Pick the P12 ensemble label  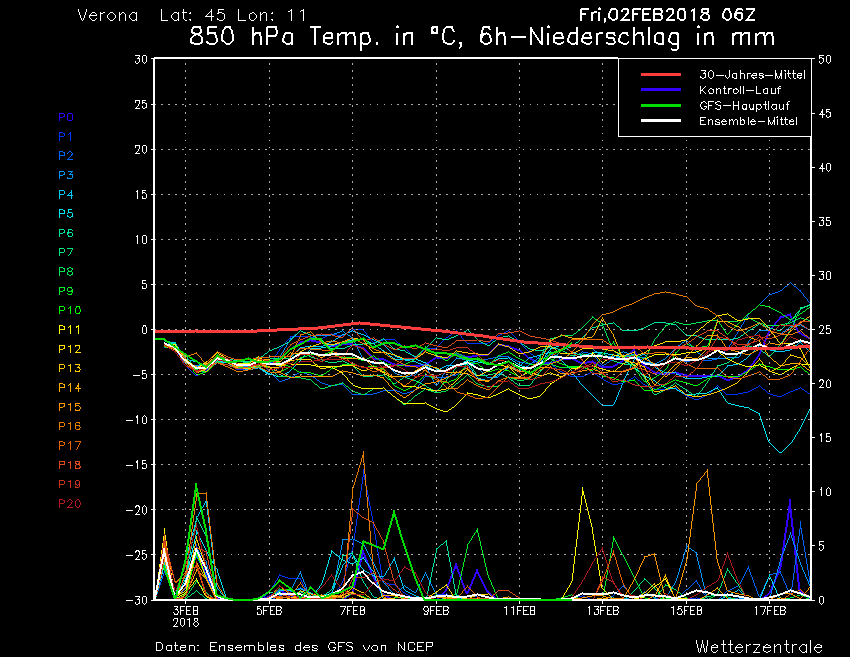tap(69, 349)
